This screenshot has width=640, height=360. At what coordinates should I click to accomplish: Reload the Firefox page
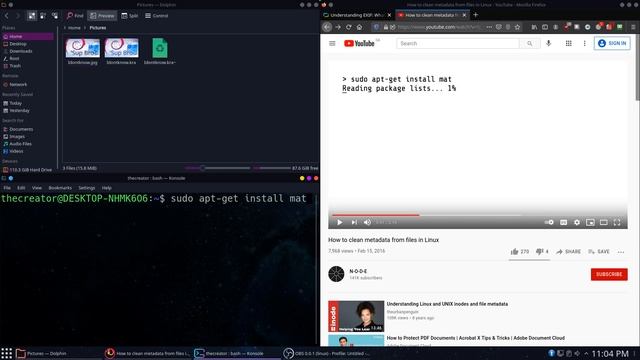pos(349,27)
